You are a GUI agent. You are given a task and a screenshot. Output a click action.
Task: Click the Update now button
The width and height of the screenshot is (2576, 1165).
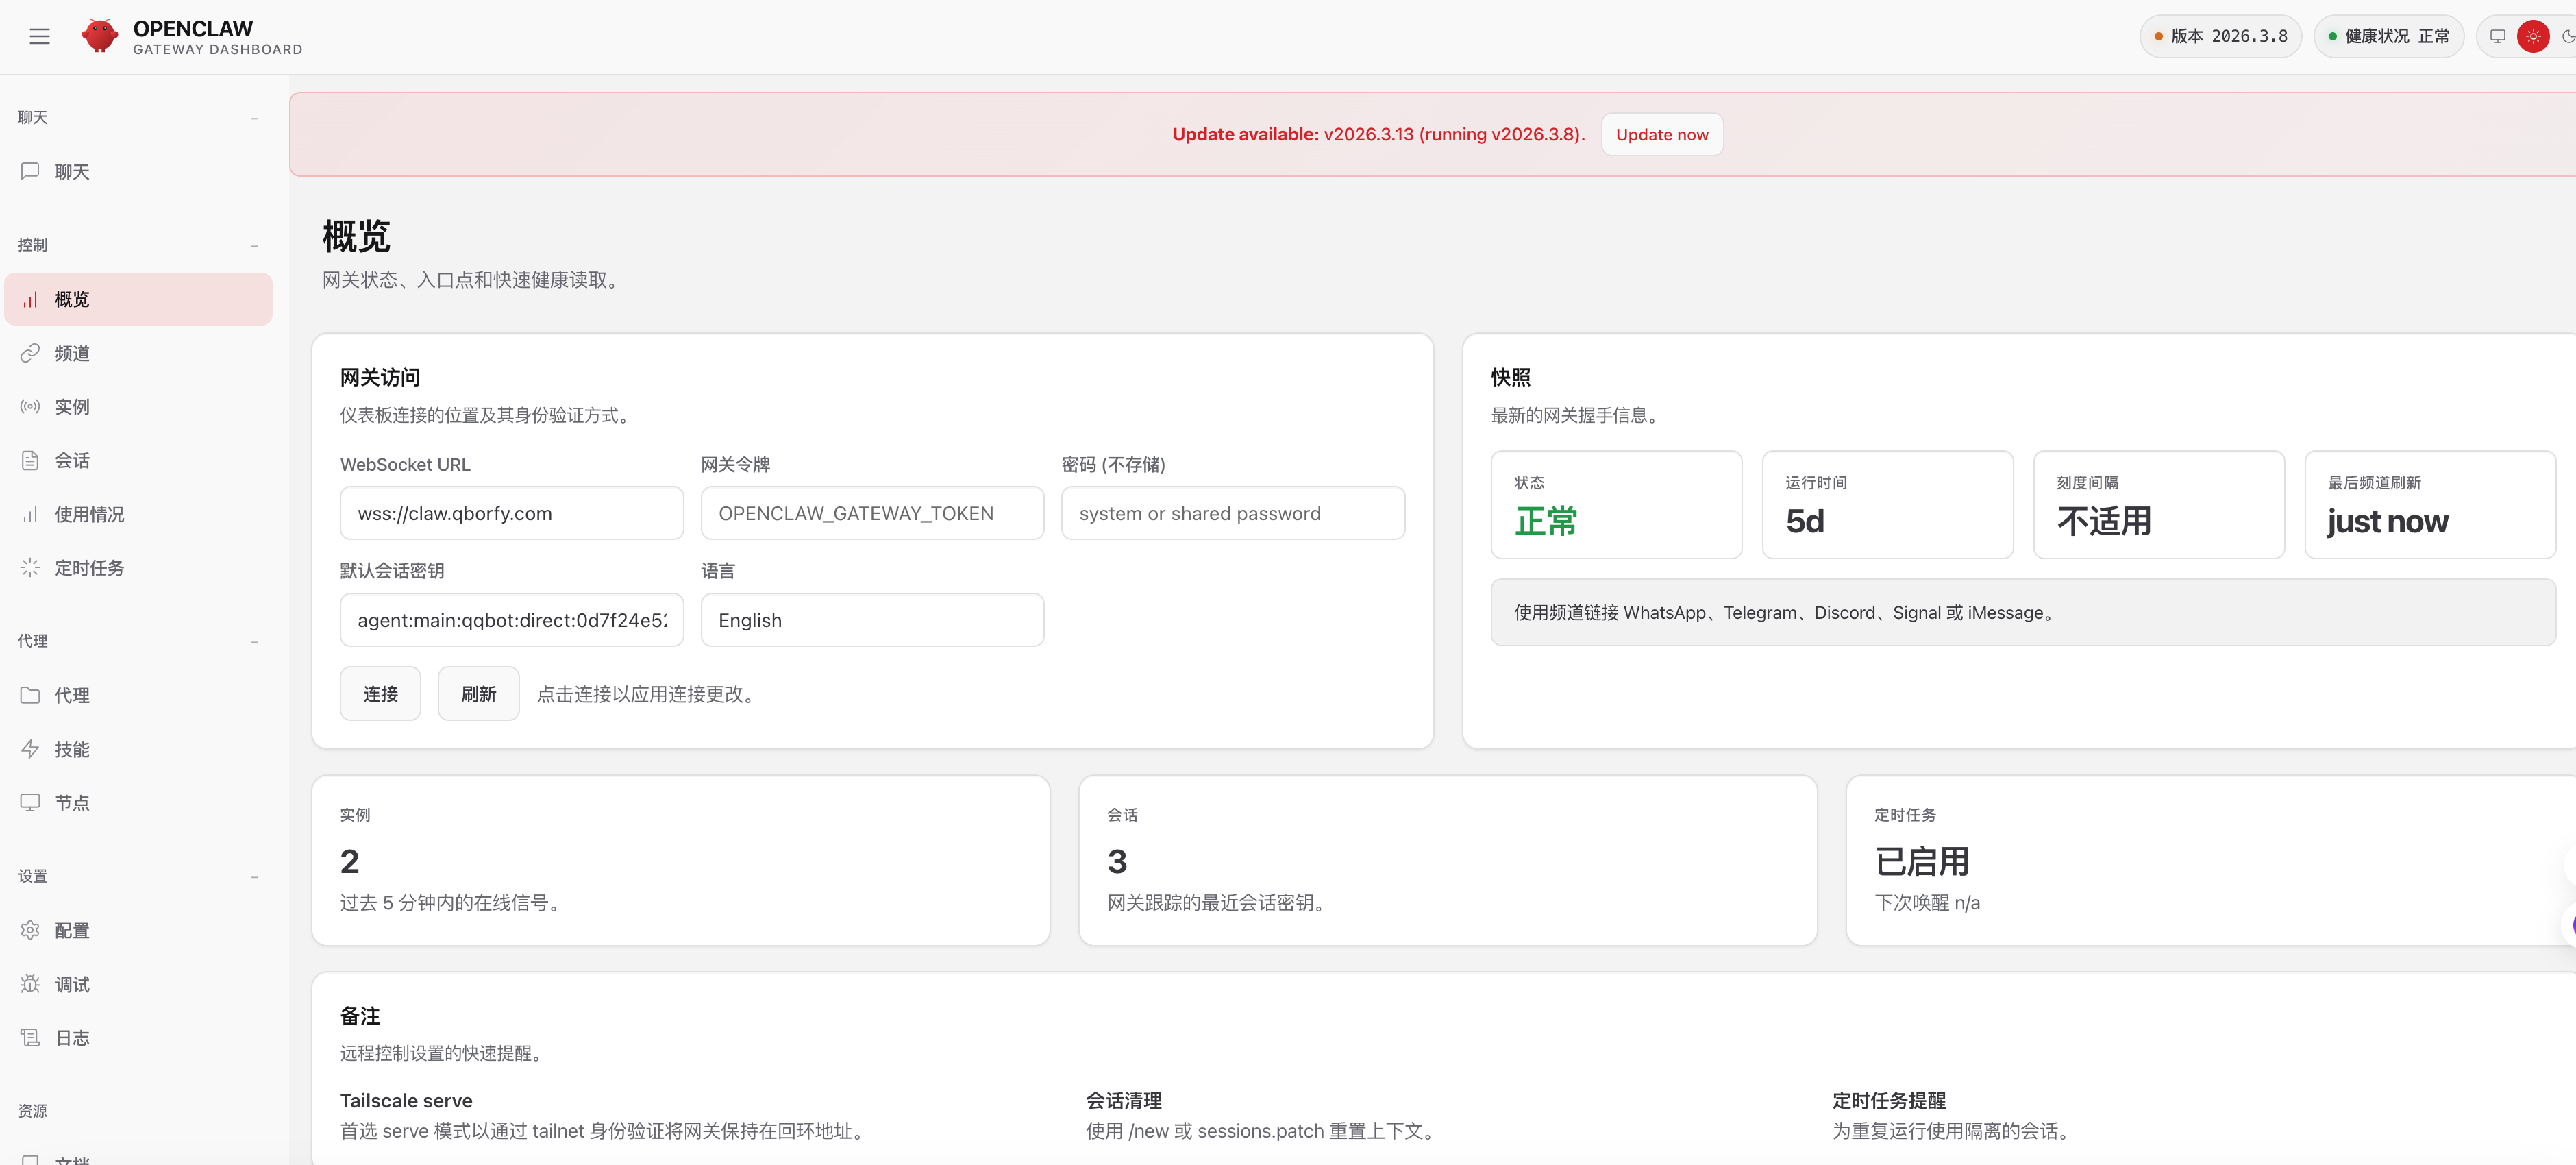pyautogui.click(x=1661, y=134)
